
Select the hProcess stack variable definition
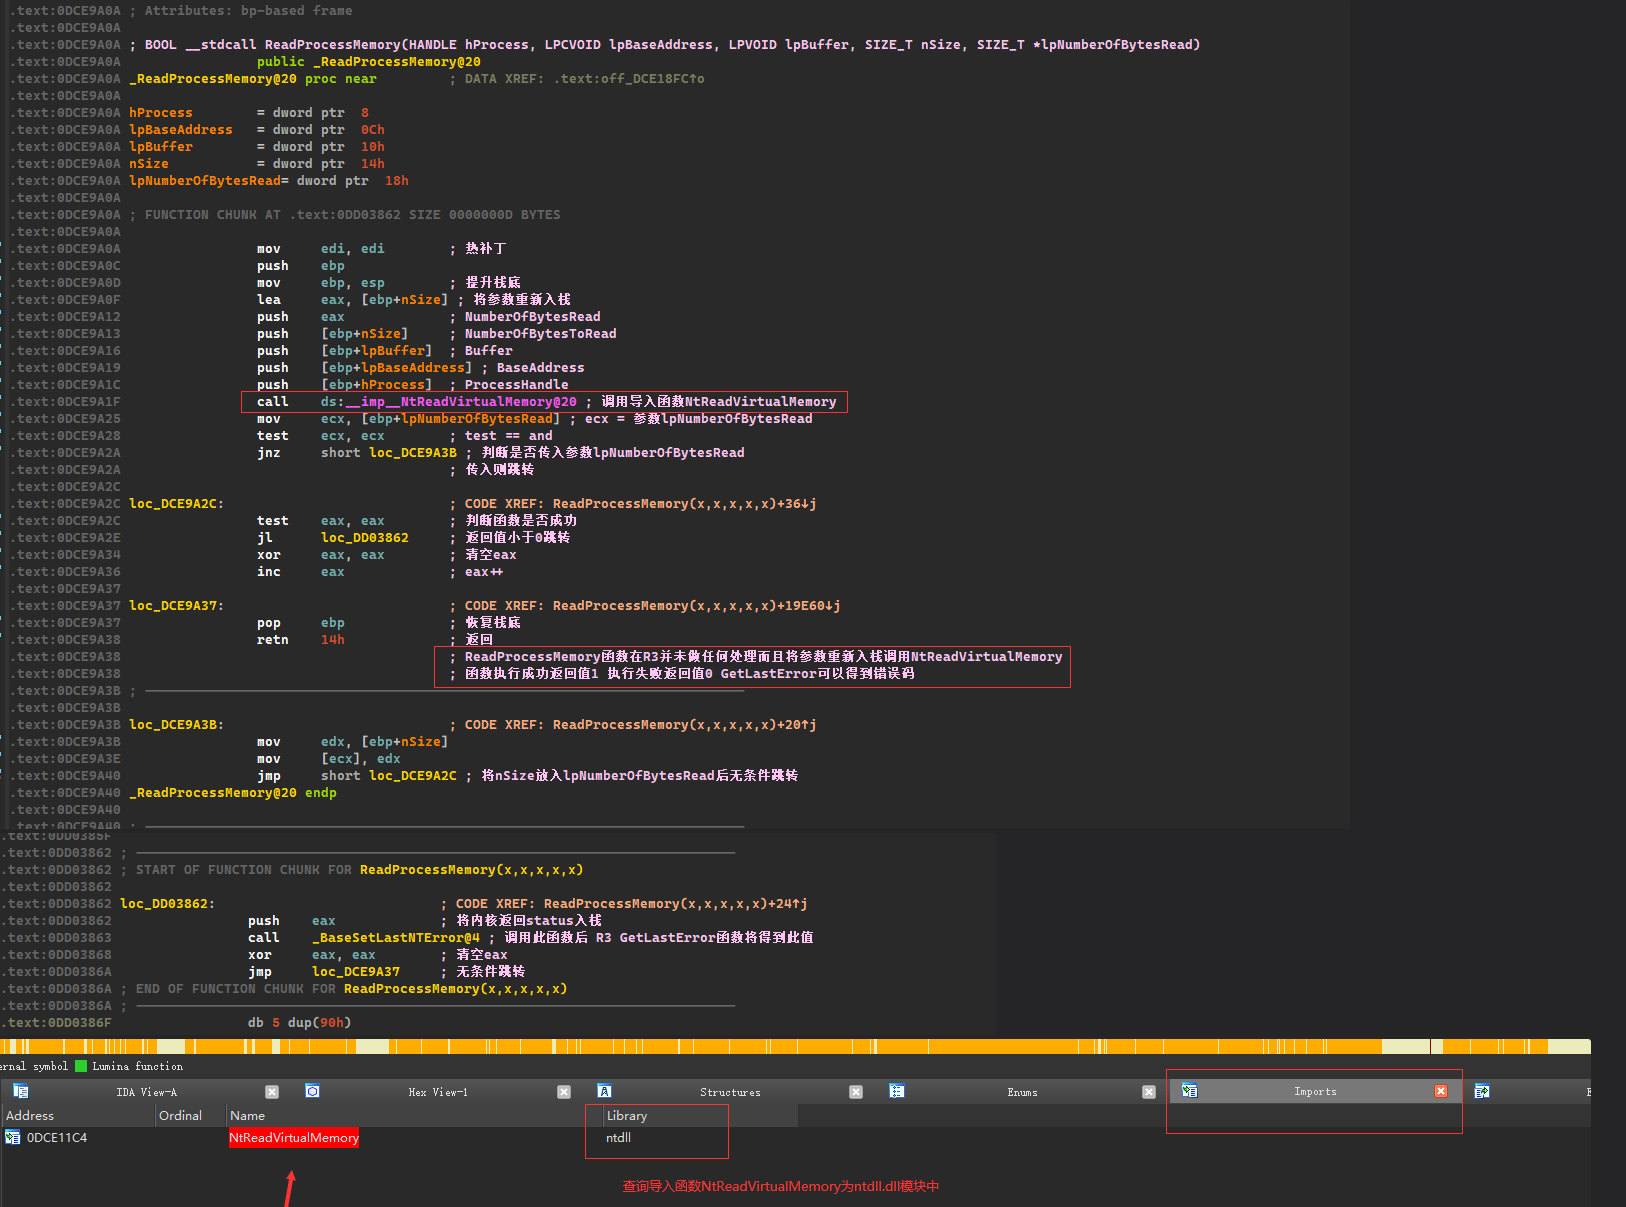(x=160, y=113)
